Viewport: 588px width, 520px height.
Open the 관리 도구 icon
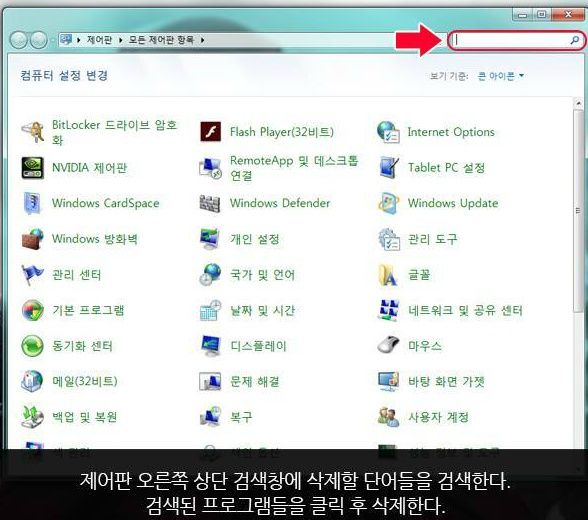388,239
